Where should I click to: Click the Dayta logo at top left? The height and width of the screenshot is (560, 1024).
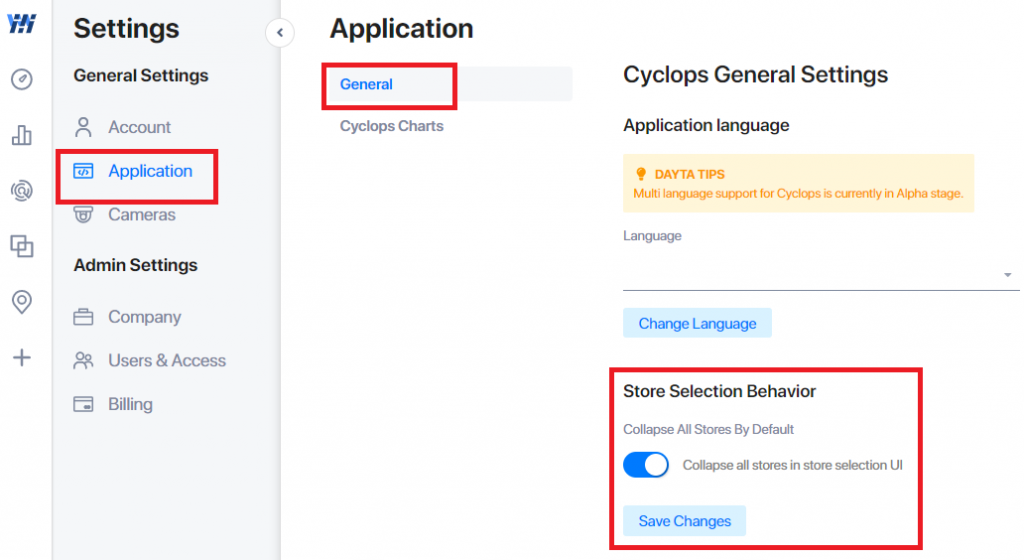tap(22, 24)
